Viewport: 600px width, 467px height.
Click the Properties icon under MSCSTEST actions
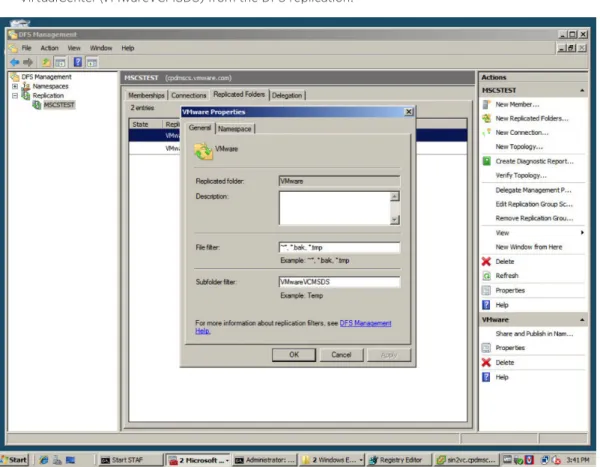[x=486, y=290]
